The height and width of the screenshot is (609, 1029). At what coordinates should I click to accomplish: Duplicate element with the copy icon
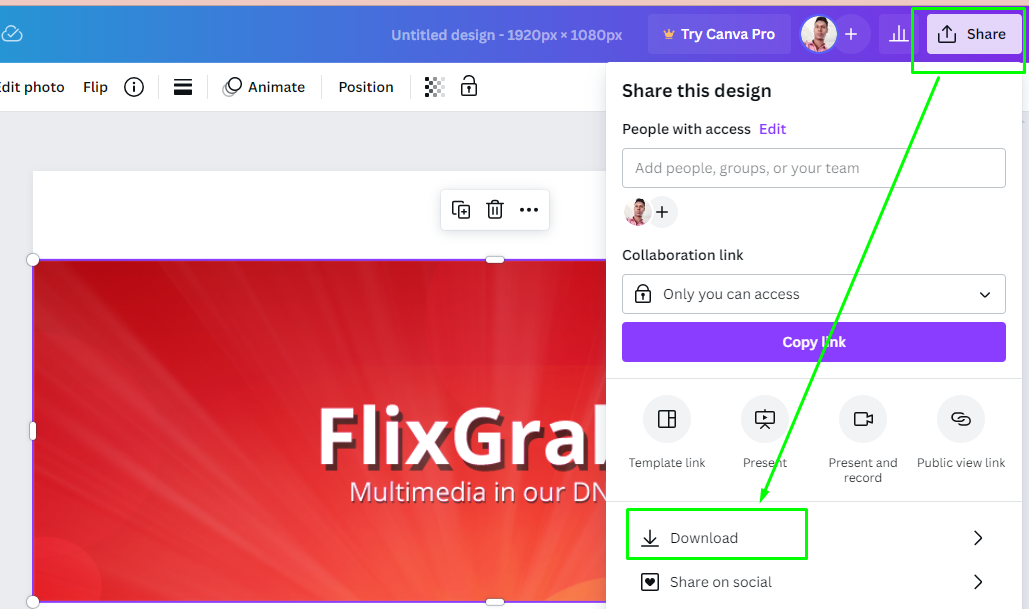point(461,209)
